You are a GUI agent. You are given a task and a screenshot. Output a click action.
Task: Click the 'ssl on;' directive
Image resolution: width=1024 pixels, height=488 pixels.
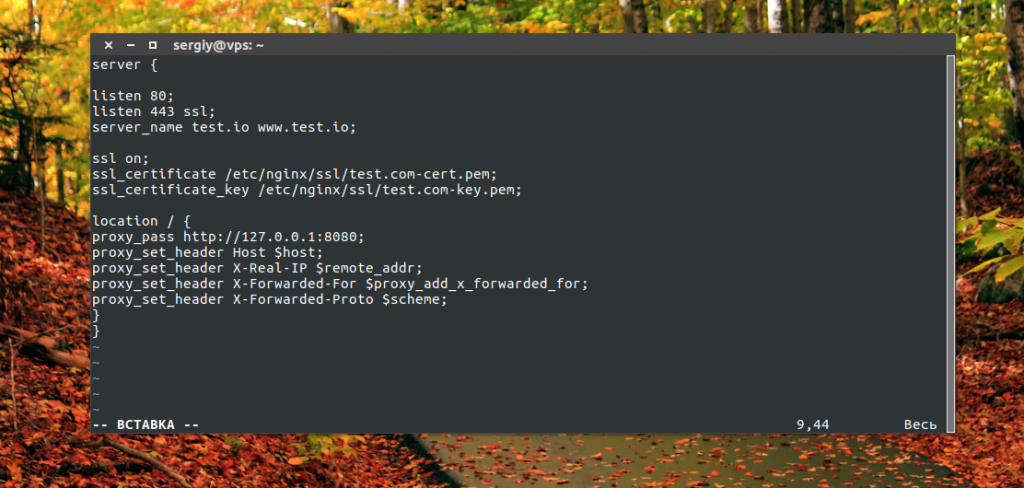(x=120, y=158)
